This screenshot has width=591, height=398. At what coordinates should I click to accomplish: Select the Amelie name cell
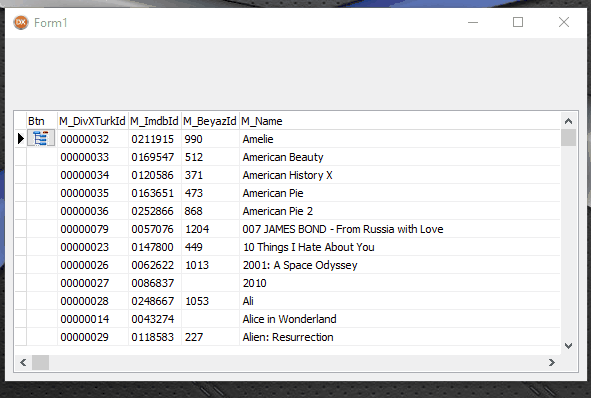(400, 139)
